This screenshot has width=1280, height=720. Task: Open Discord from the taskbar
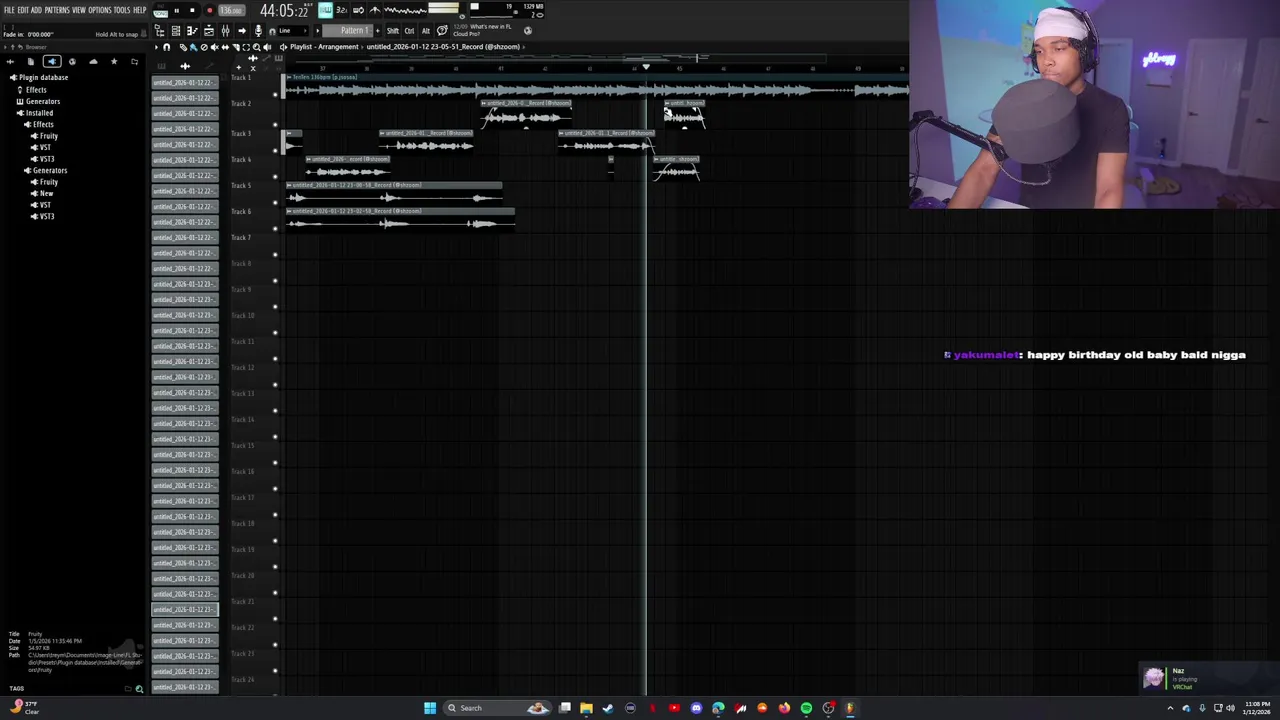[x=696, y=708]
